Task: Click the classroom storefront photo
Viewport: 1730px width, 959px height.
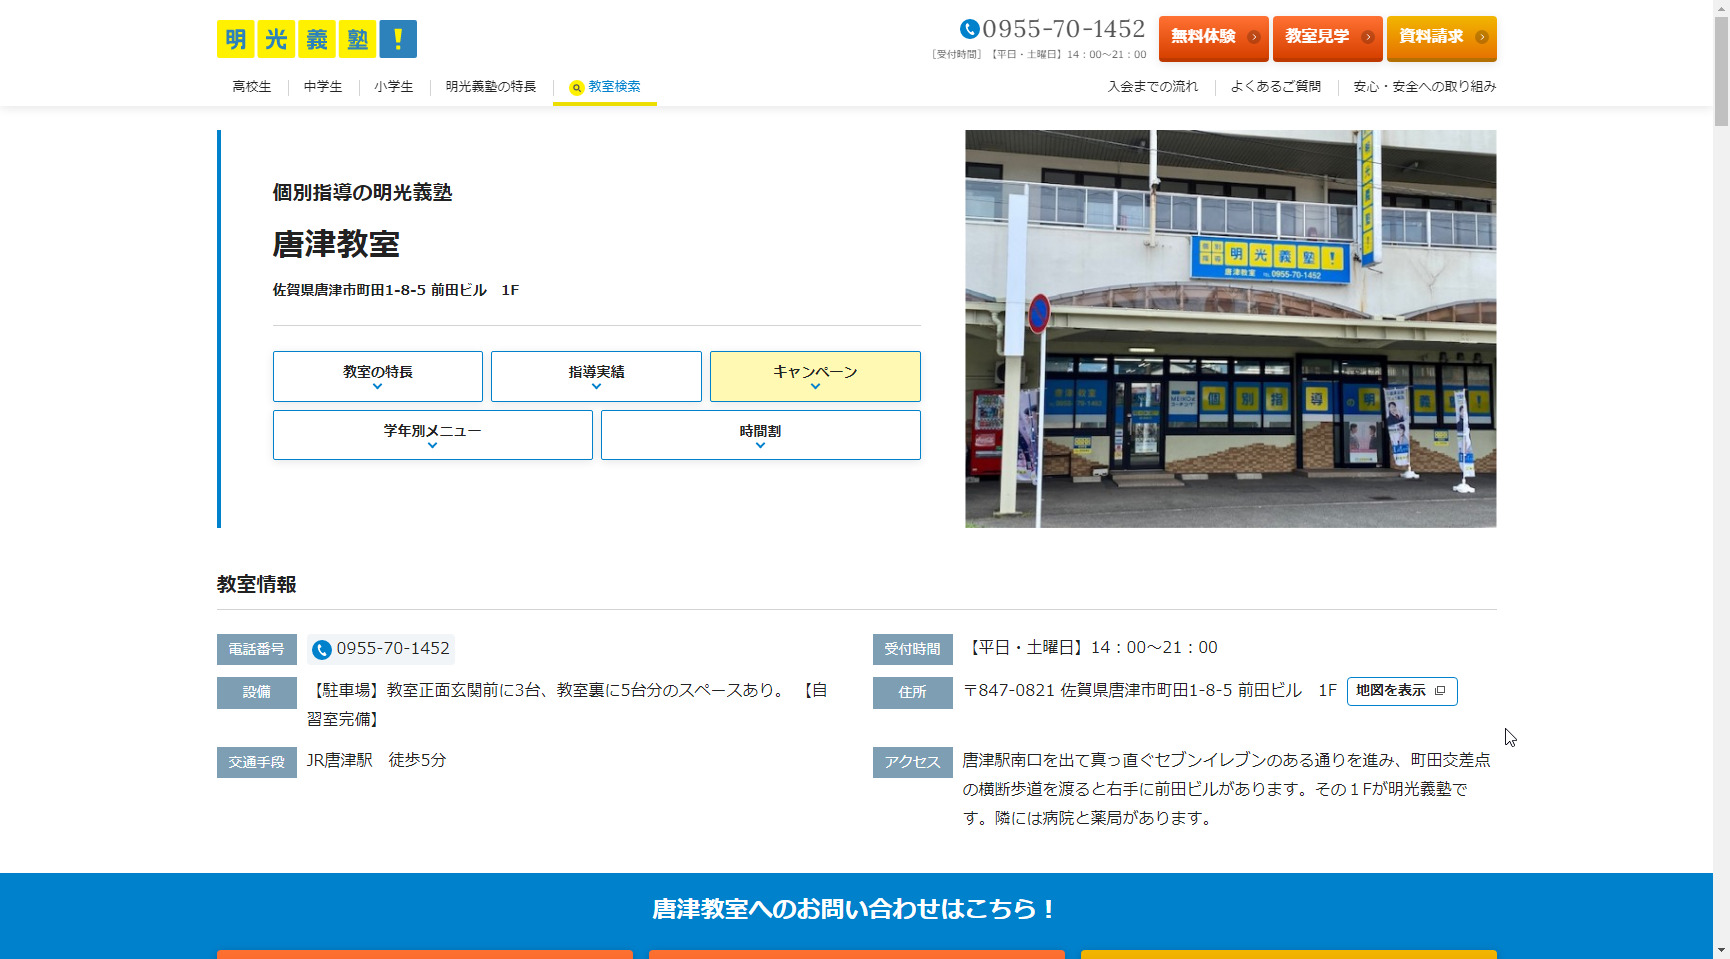Action: click(x=1231, y=329)
